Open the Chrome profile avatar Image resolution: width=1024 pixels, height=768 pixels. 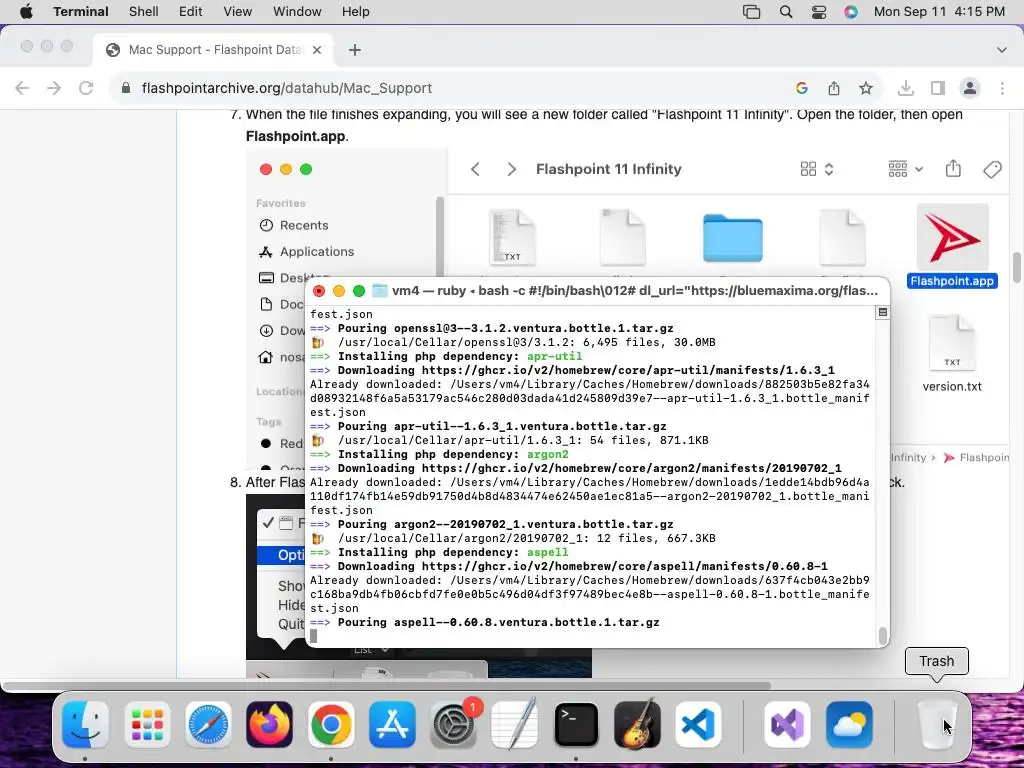(x=970, y=88)
